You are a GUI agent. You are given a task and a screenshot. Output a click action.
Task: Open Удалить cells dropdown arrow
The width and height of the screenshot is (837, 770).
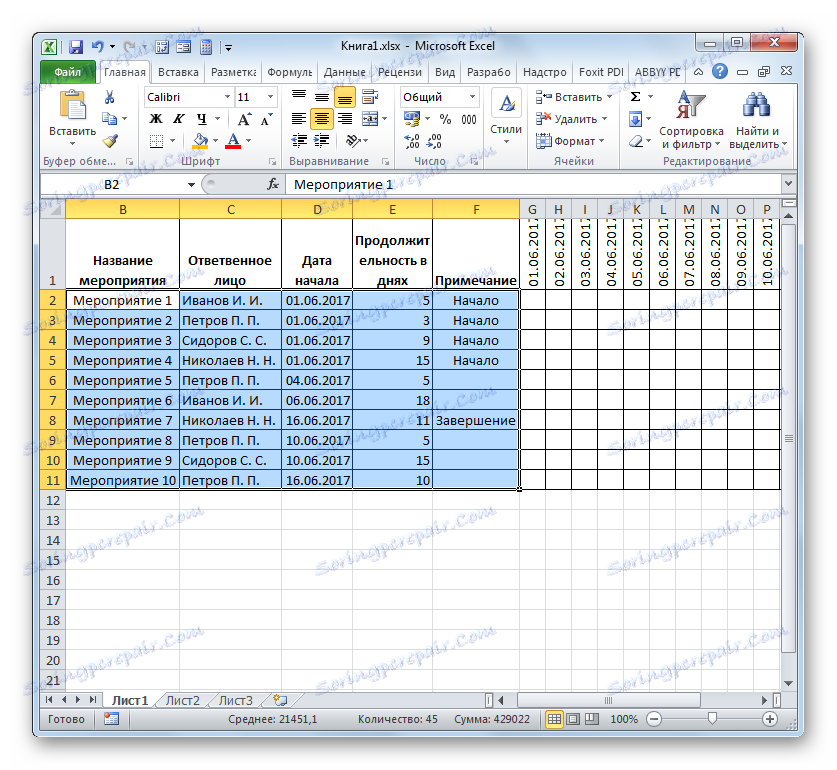click(x=604, y=119)
